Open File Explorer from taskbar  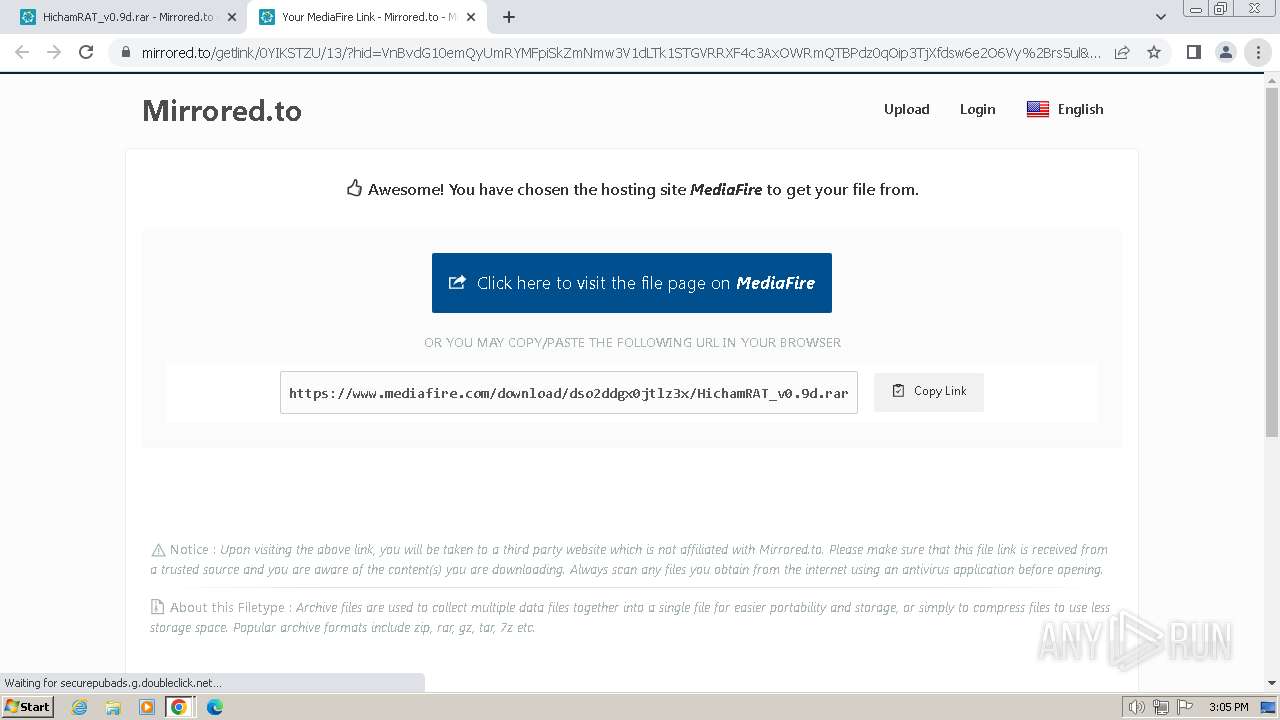pos(113,707)
